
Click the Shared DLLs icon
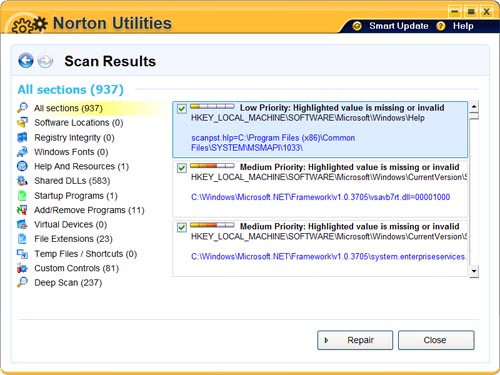click(x=22, y=181)
